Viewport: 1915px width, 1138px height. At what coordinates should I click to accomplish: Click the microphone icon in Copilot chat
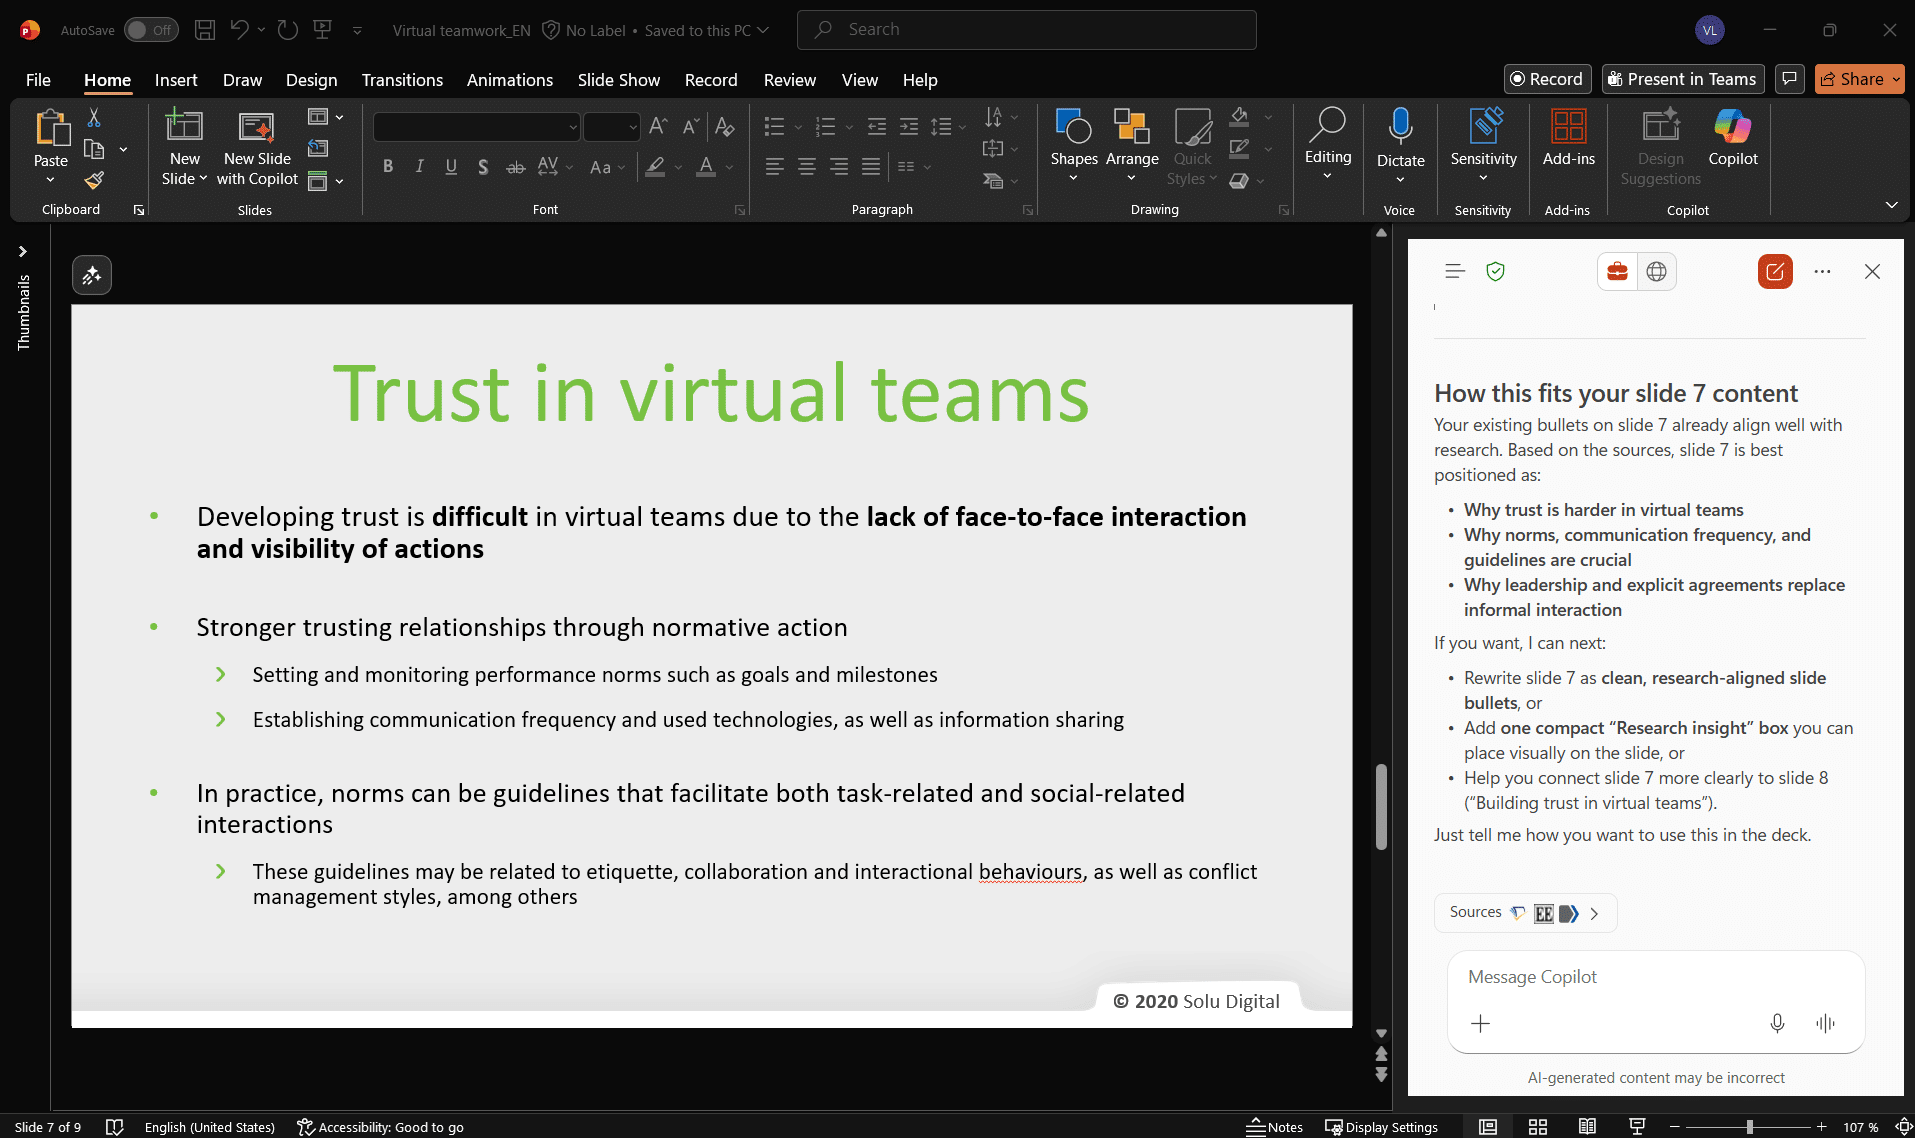[x=1777, y=1023]
